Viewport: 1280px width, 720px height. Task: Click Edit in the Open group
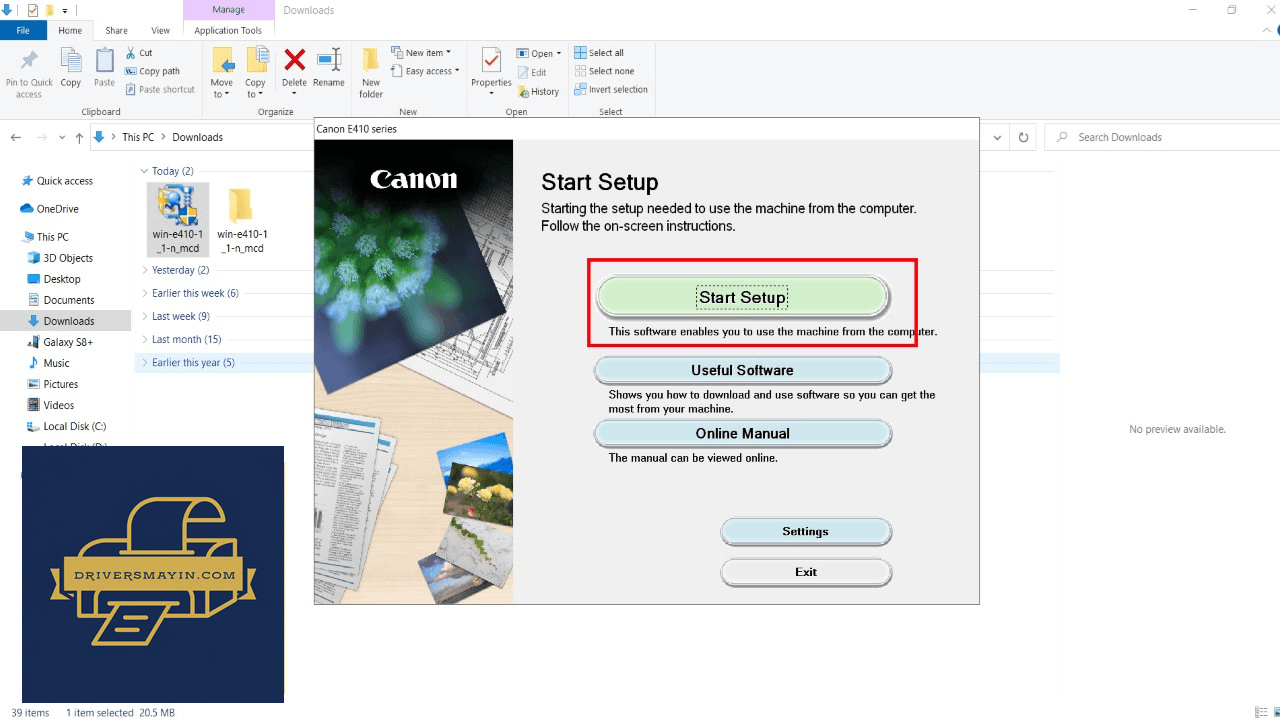[532, 72]
